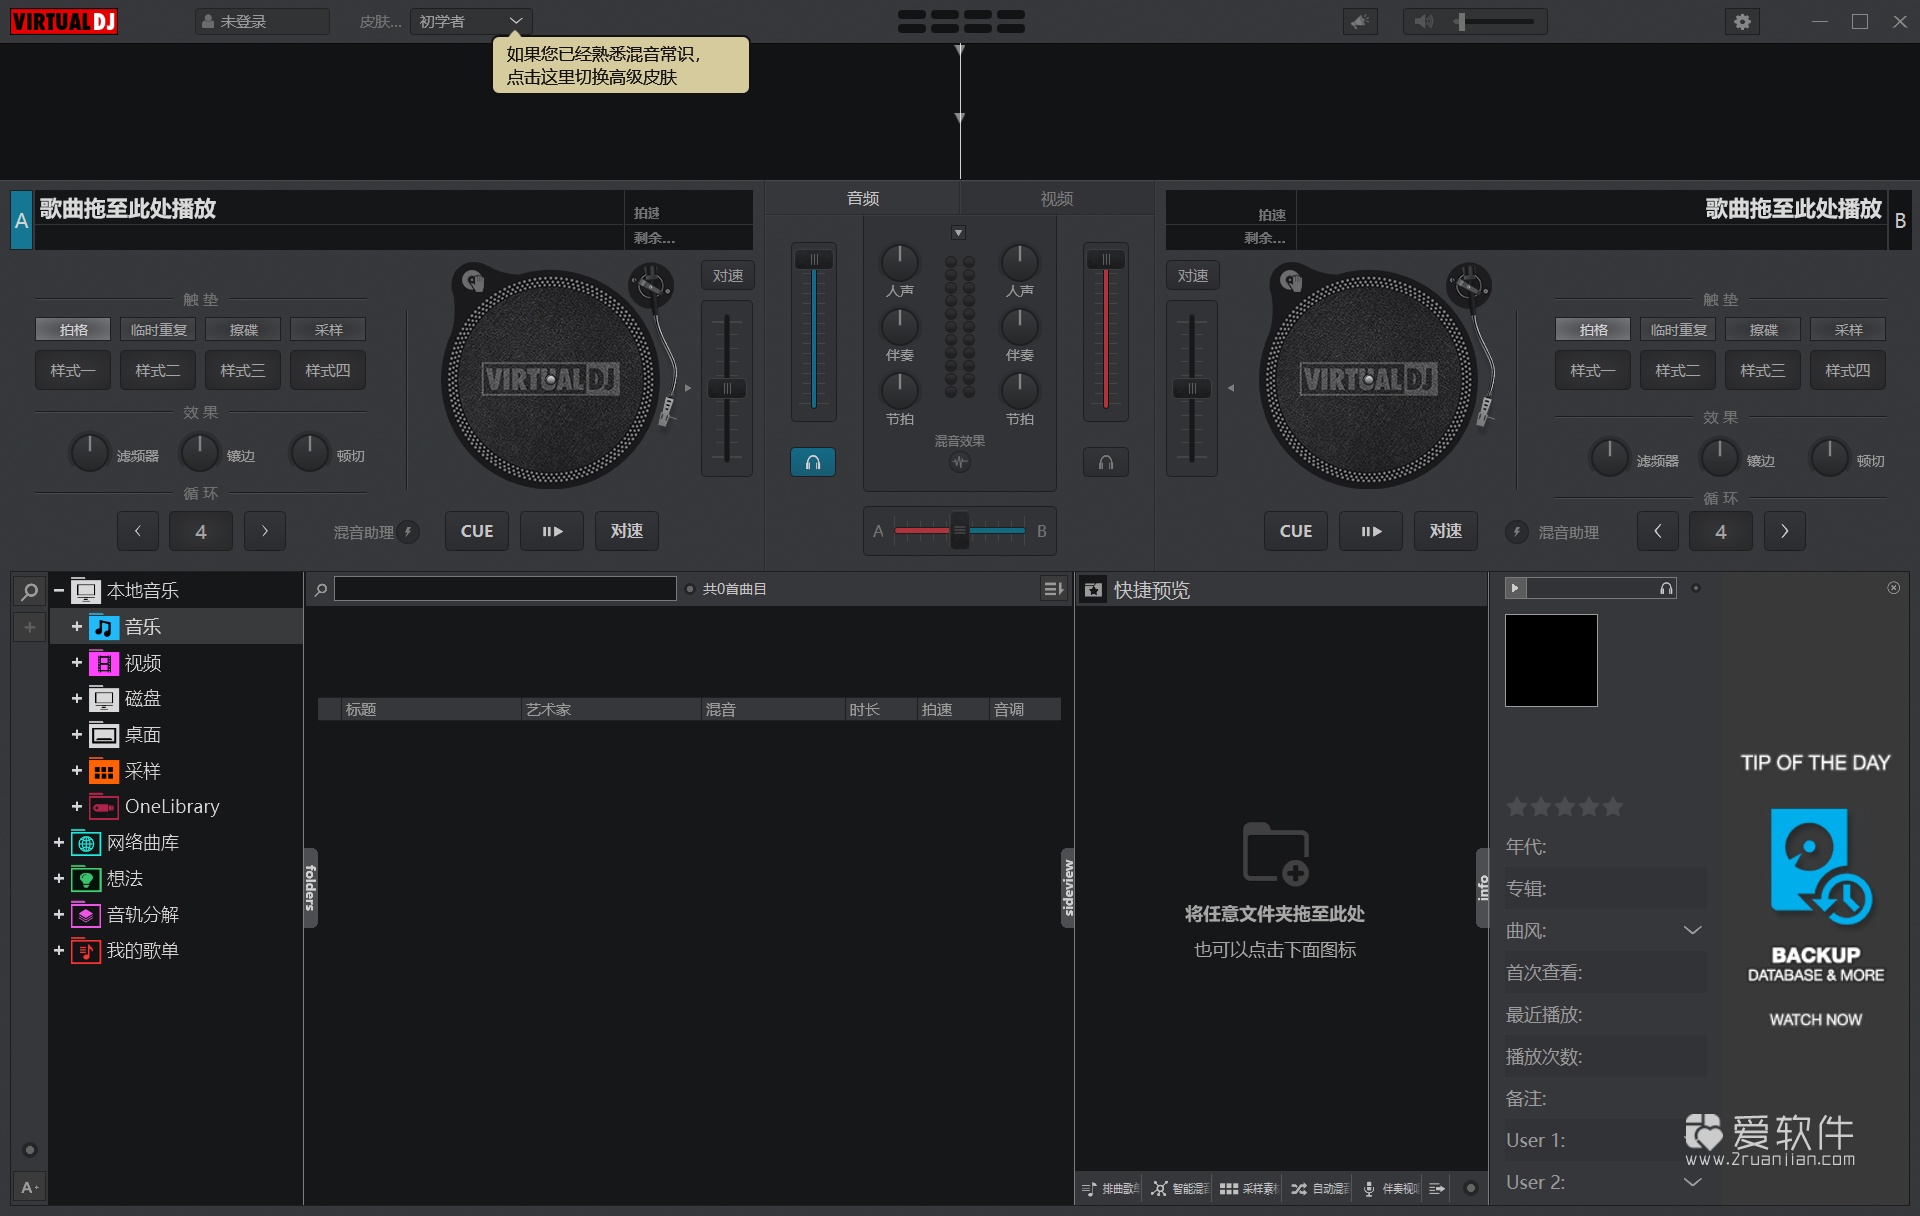Click the crossfader between A and B
1920x1216 pixels.
pos(959,530)
